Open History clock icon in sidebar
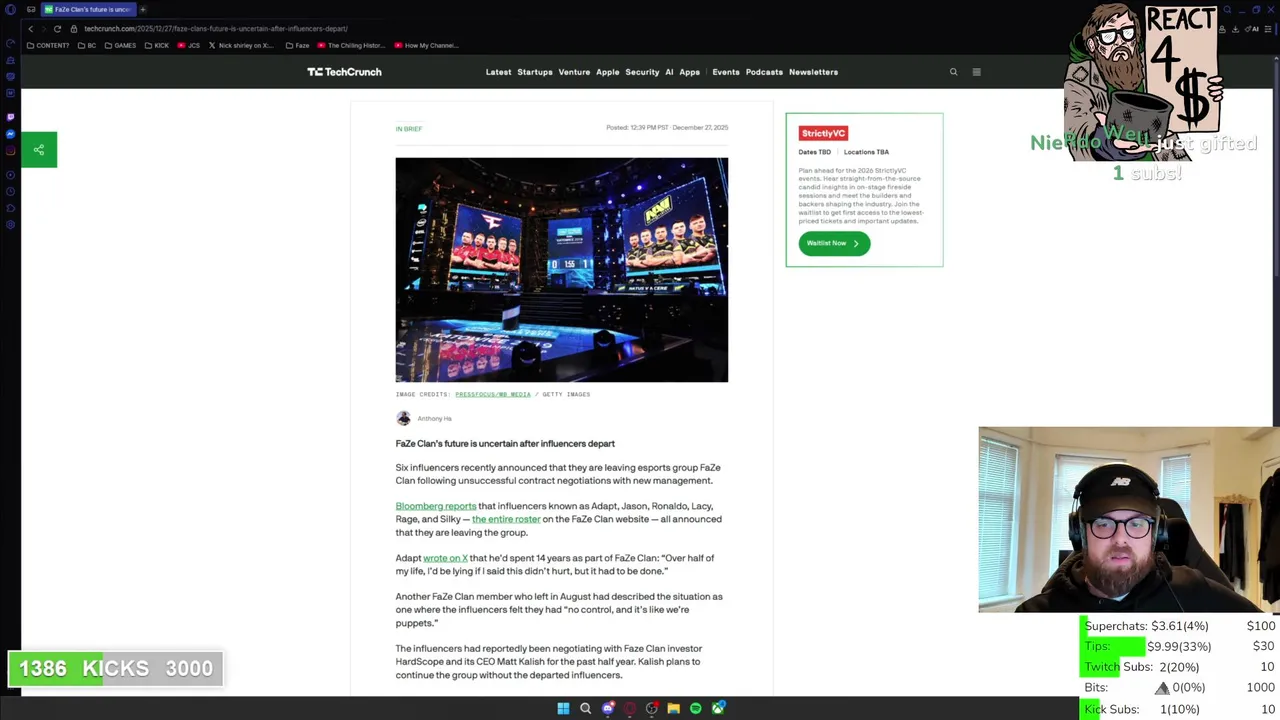This screenshot has height=720, width=1280. point(10,191)
